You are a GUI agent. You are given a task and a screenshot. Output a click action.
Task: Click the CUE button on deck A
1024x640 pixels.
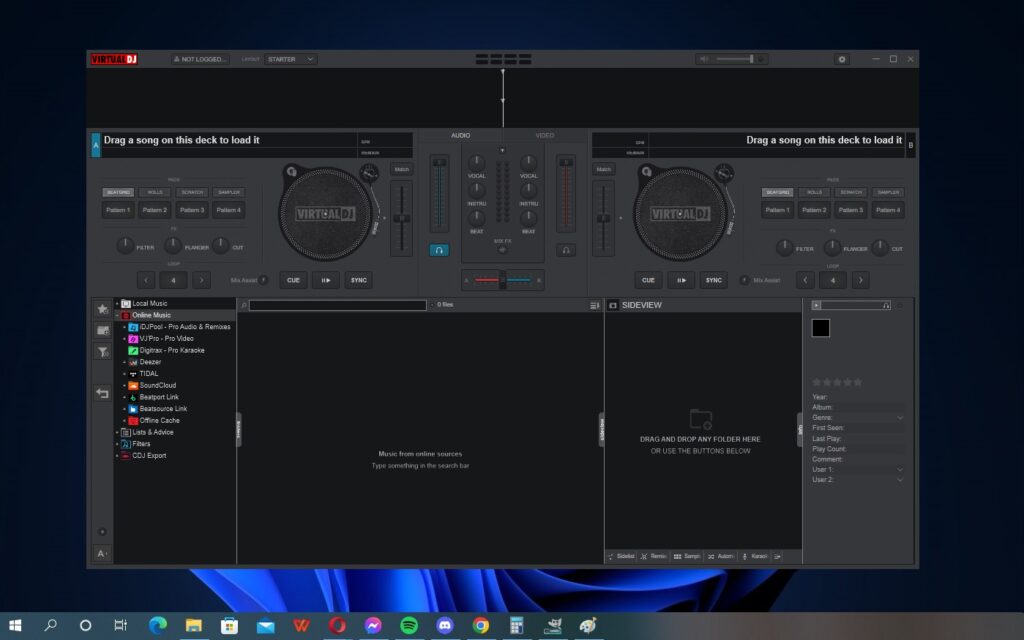click(293, 280)
